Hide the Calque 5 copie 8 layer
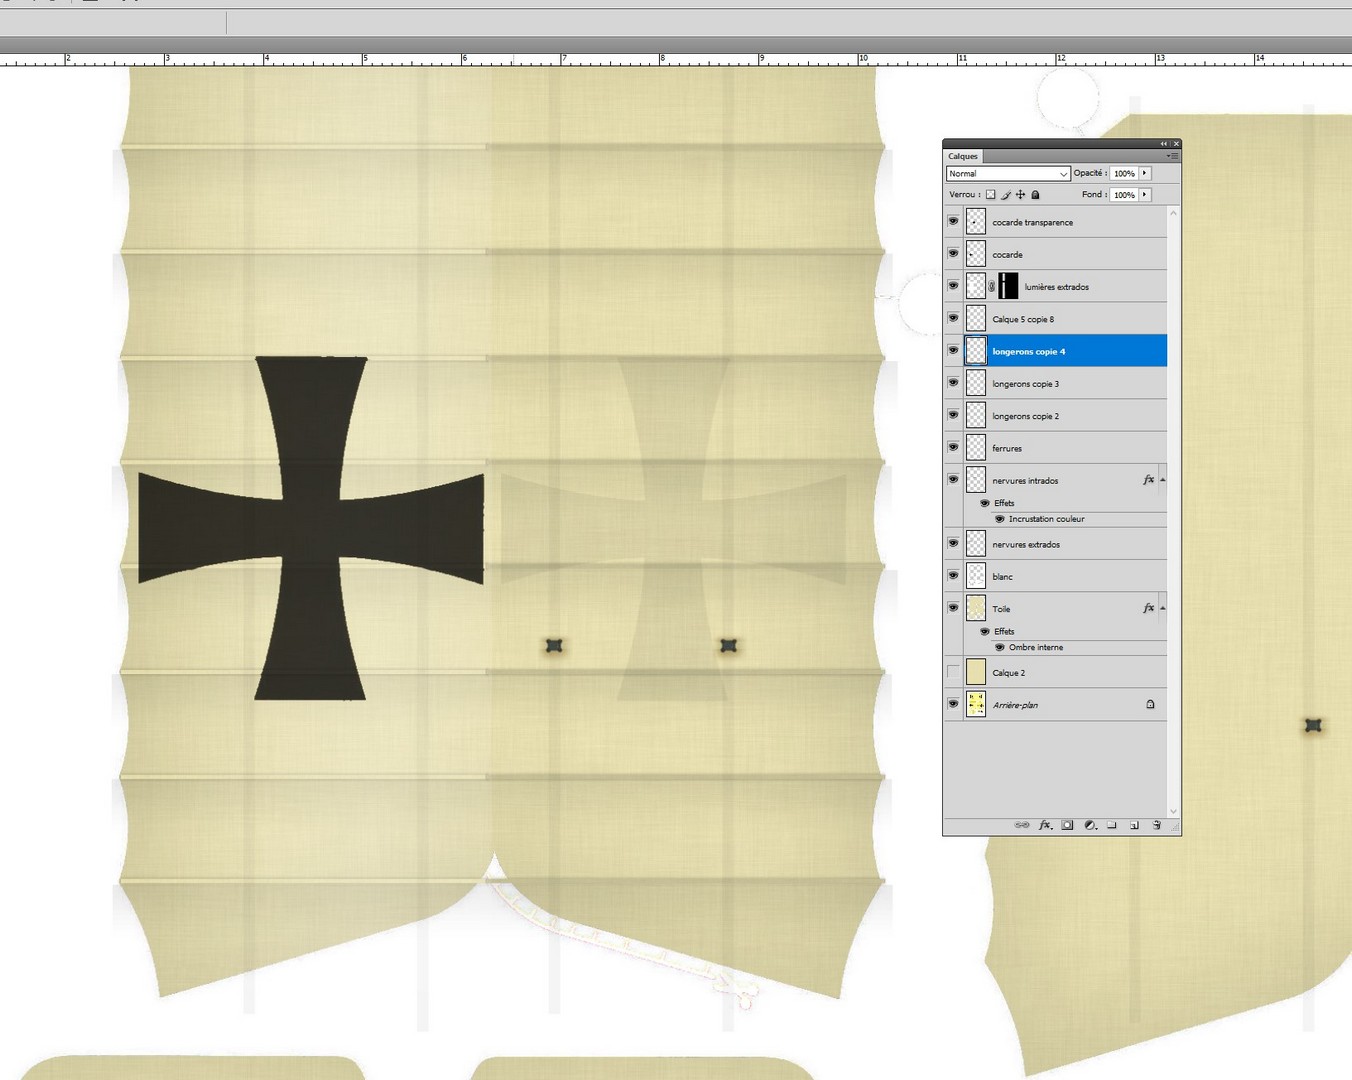The width and height of the screenshot is (1352, 1080). pyautogui.click(x=953, y=318)
